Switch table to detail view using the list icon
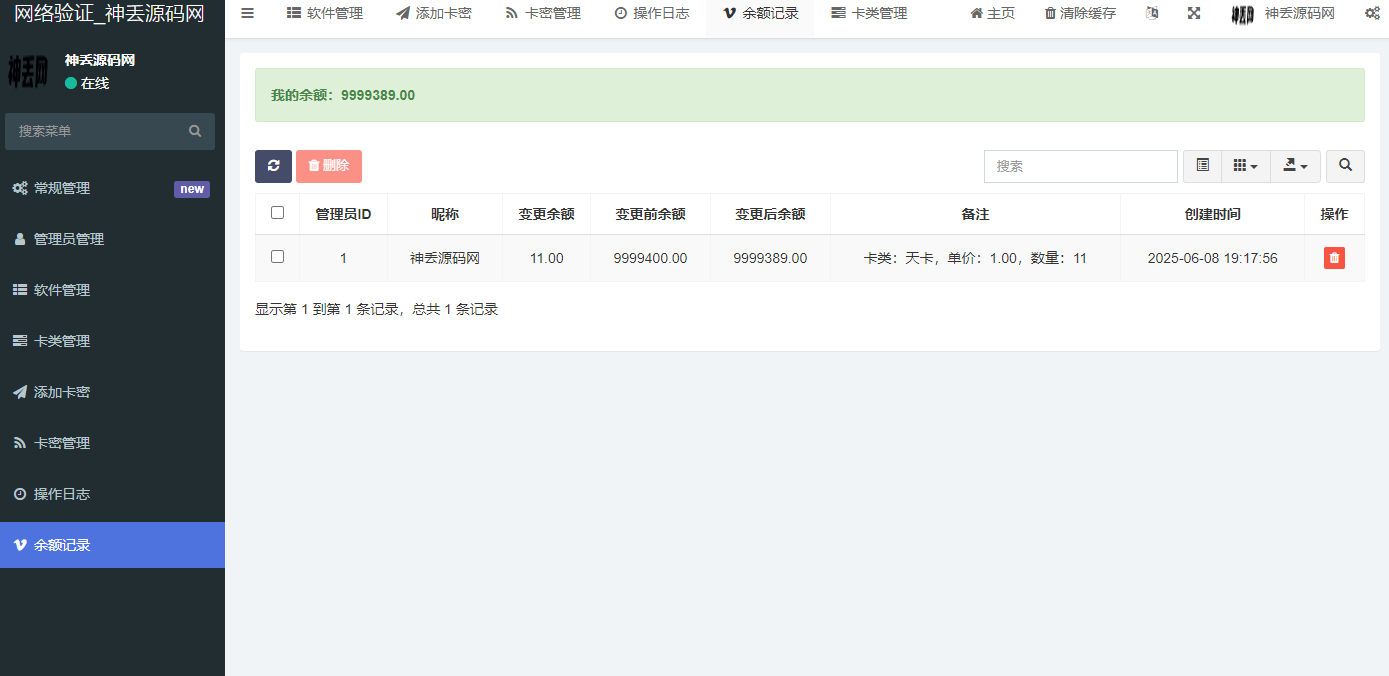 (x=1202, y=166)
